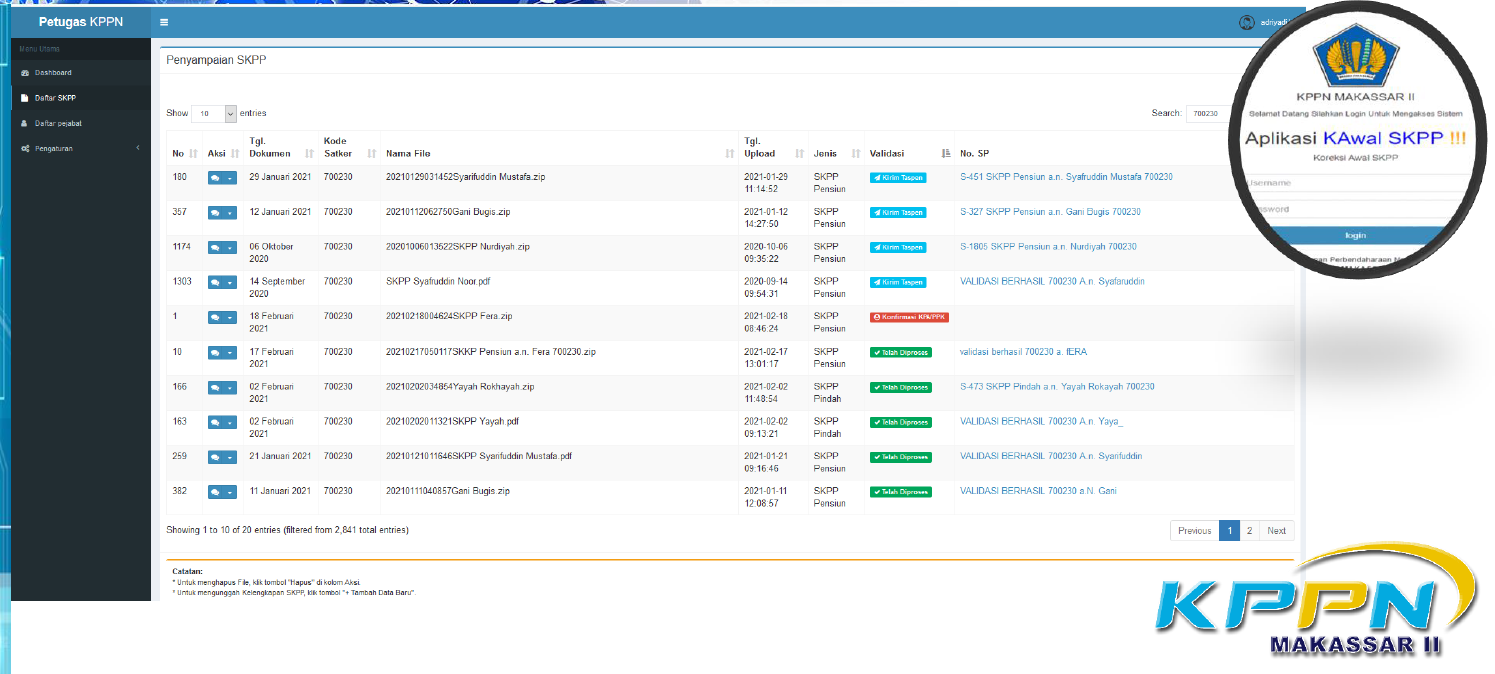Click comment icon for row 180 Syarifuddin Mustafa
This screenshot has width=1495, height=674.
[216, 178]
